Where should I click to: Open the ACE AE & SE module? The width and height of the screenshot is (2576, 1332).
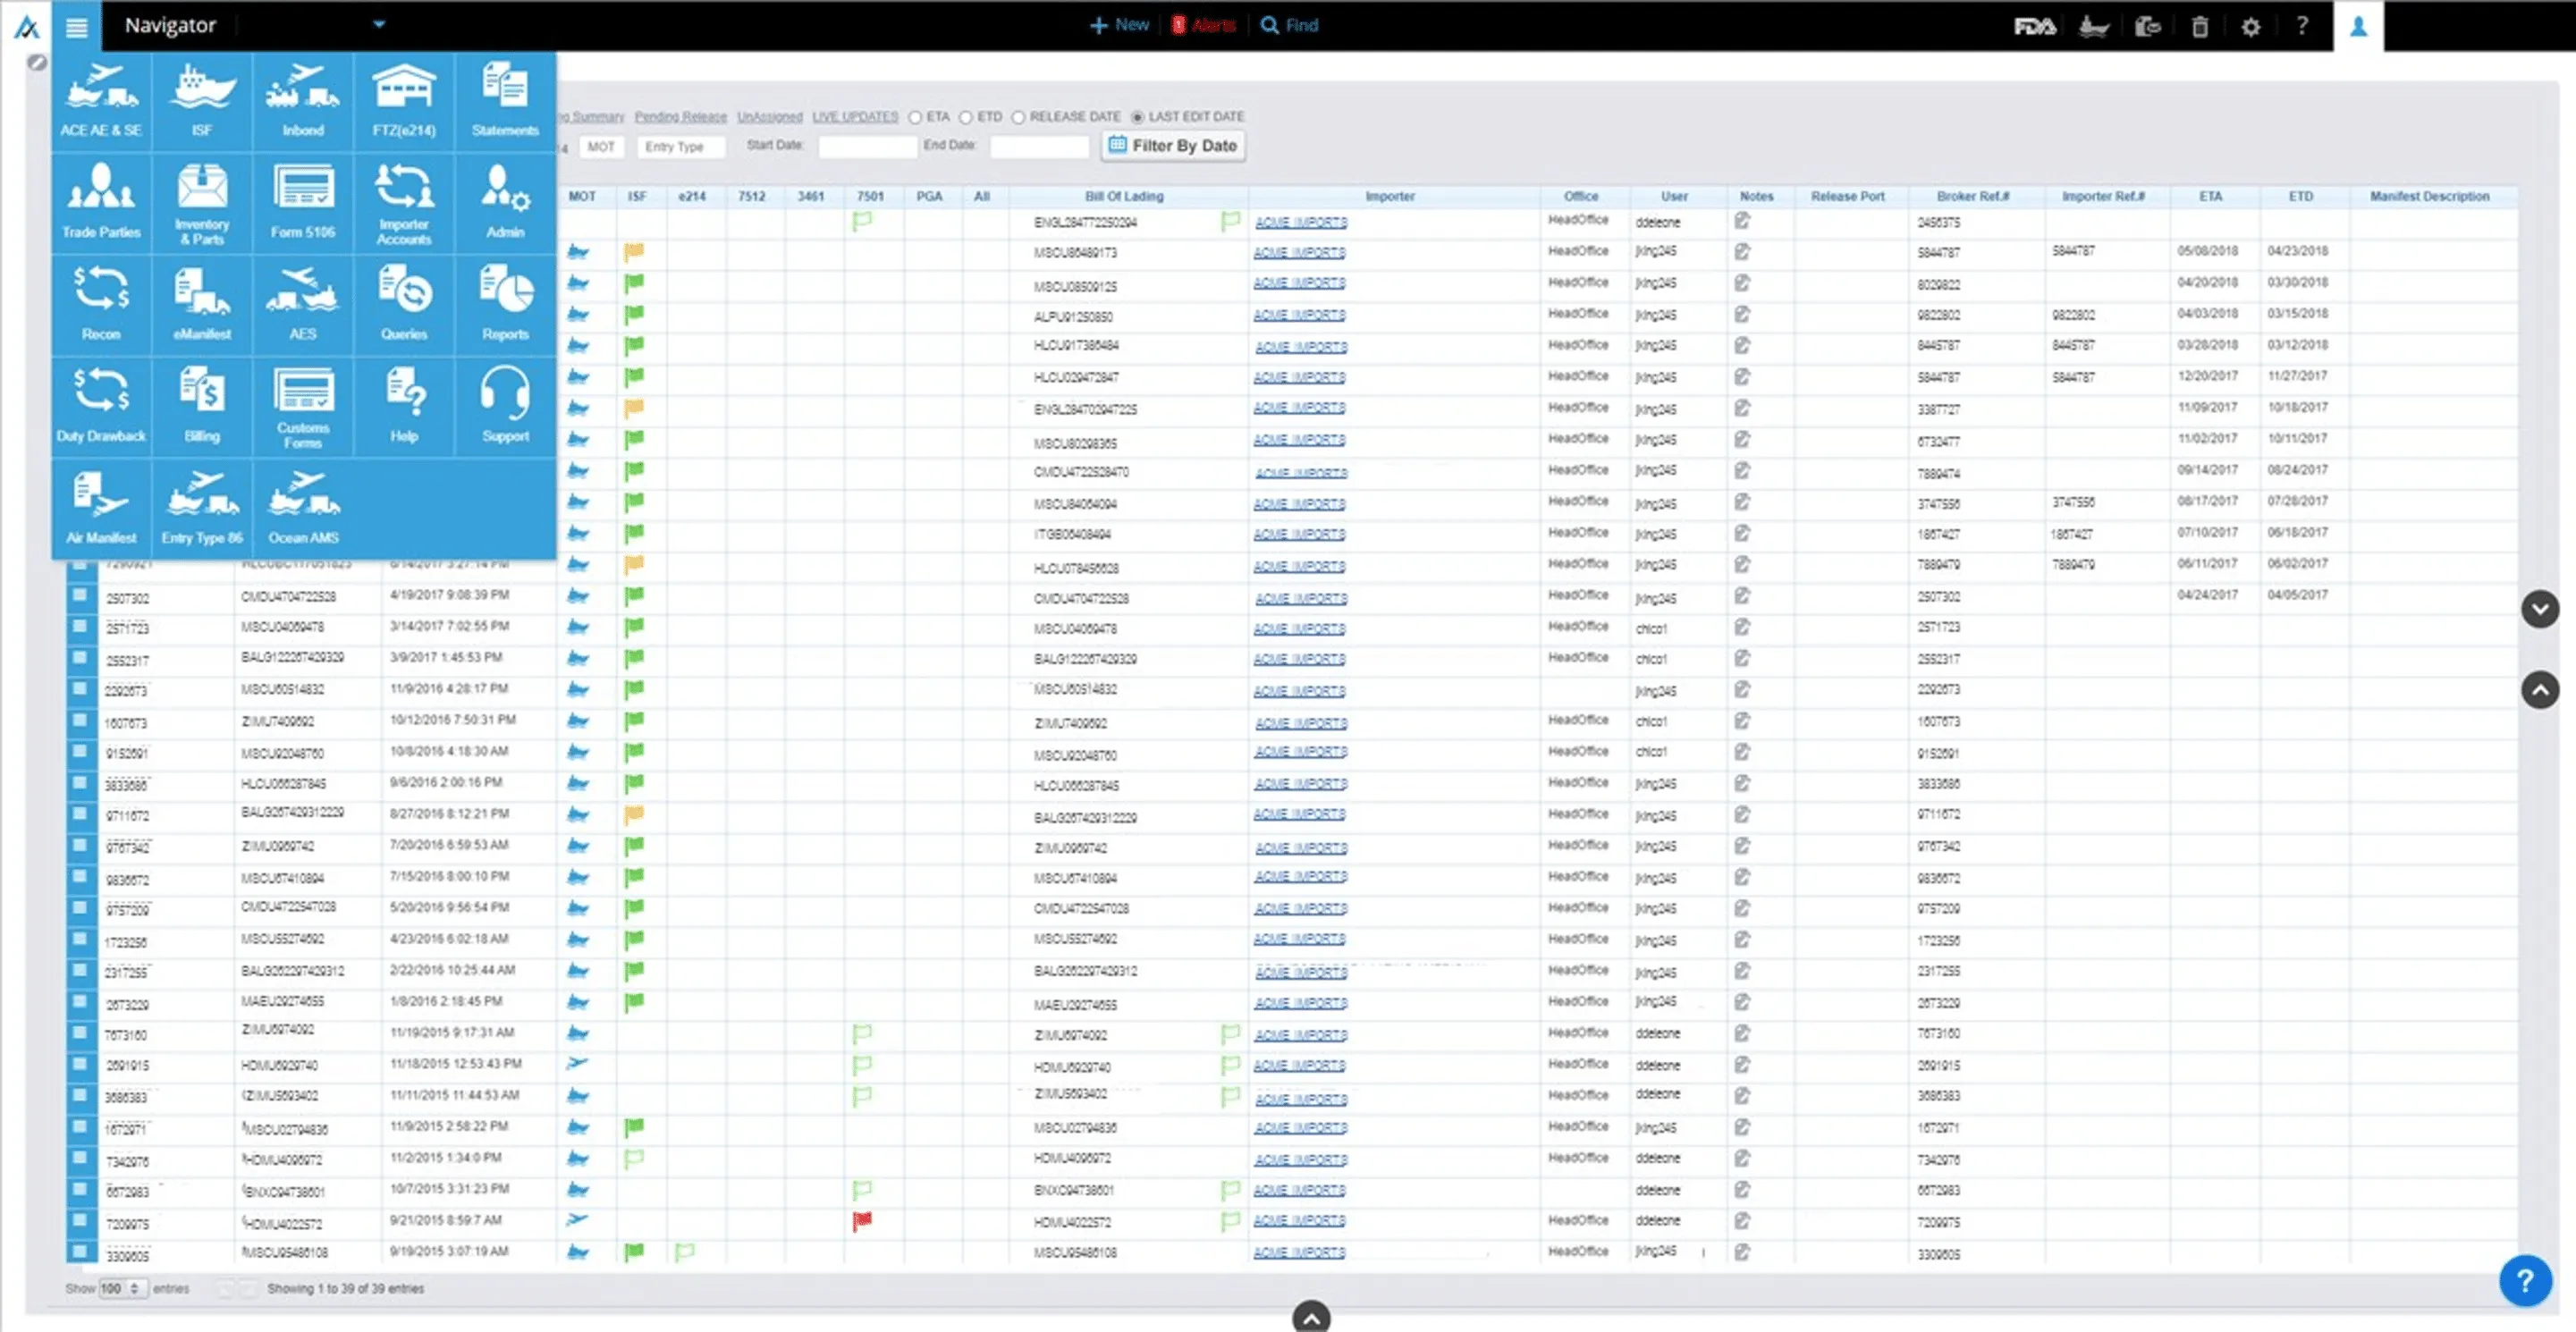tap(101, 100)
